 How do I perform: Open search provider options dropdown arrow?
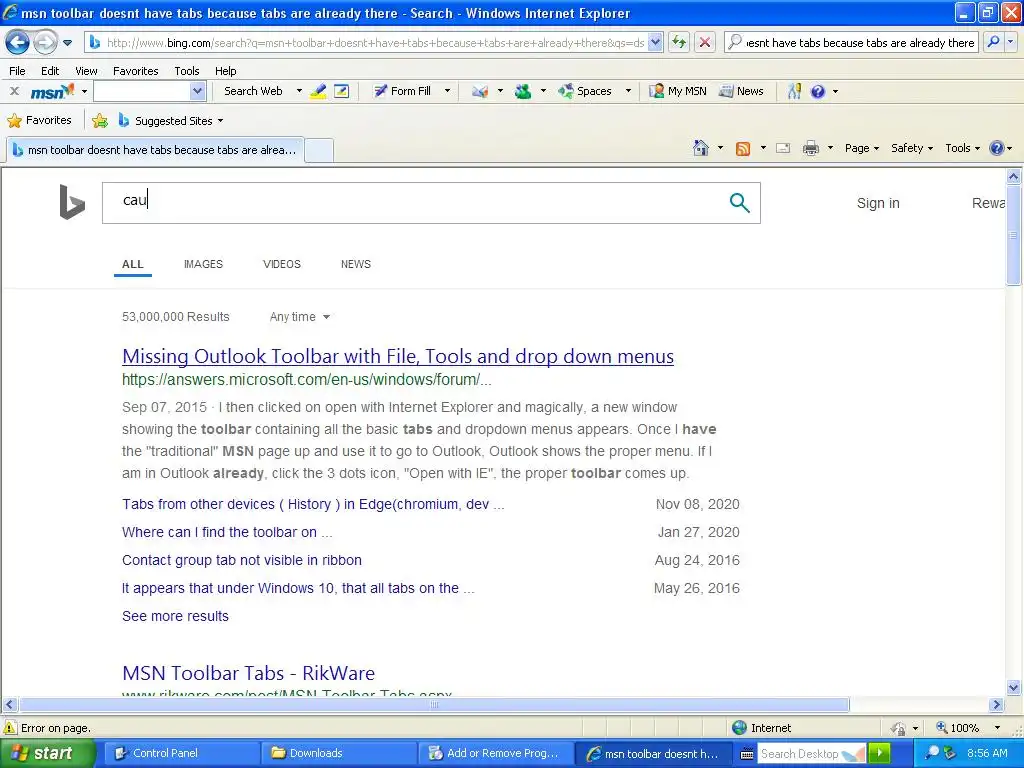tap(1011, 42)
